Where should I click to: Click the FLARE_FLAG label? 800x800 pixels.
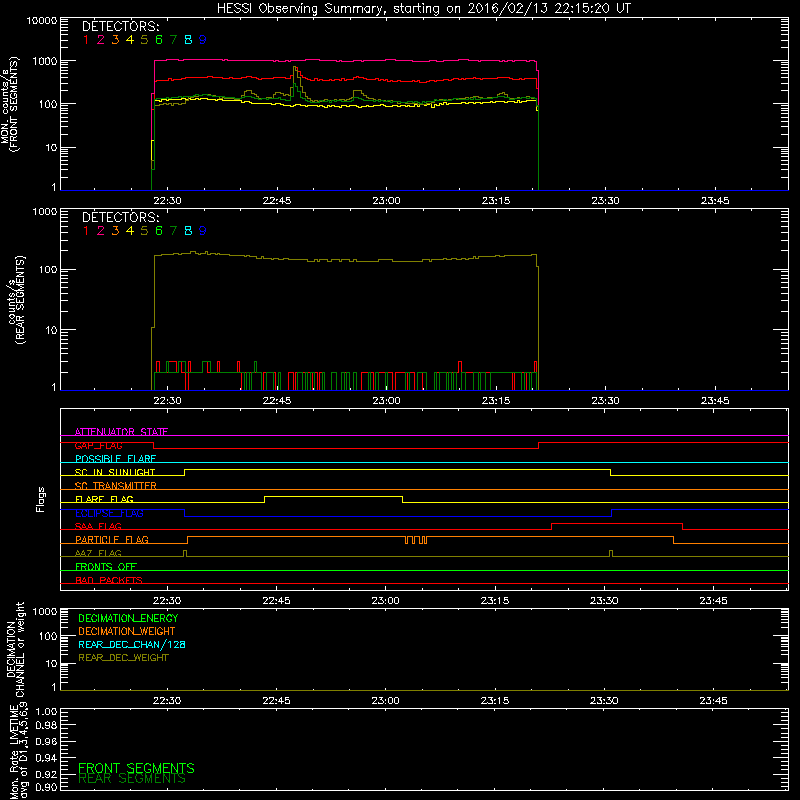pos(104,499)
